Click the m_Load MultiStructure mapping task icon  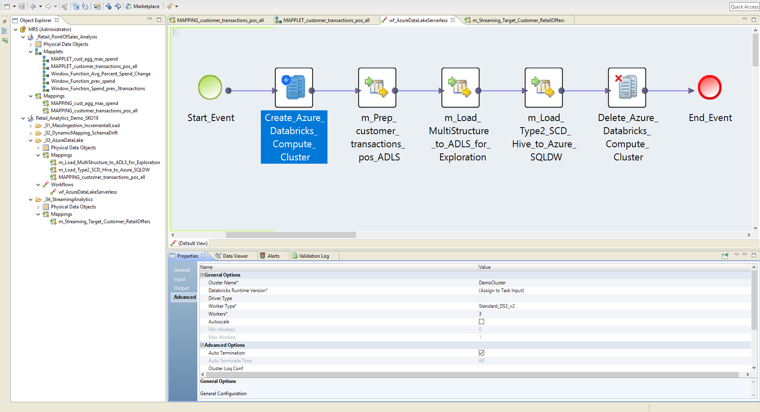(460, 88)
